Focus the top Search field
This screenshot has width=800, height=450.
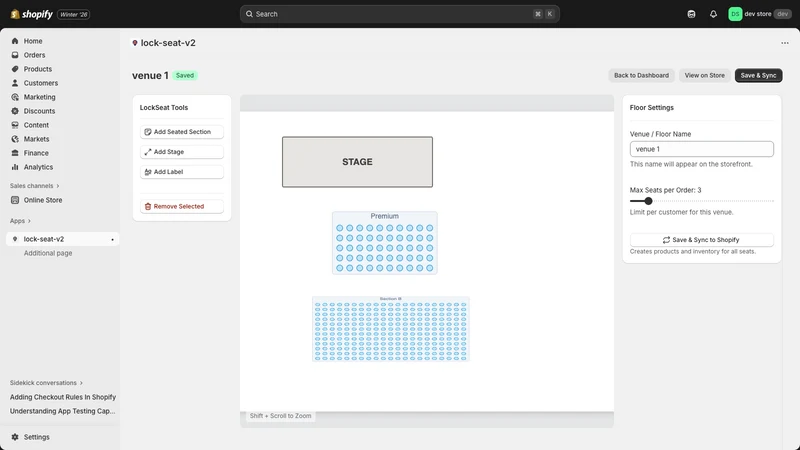[x=399, y=14]
